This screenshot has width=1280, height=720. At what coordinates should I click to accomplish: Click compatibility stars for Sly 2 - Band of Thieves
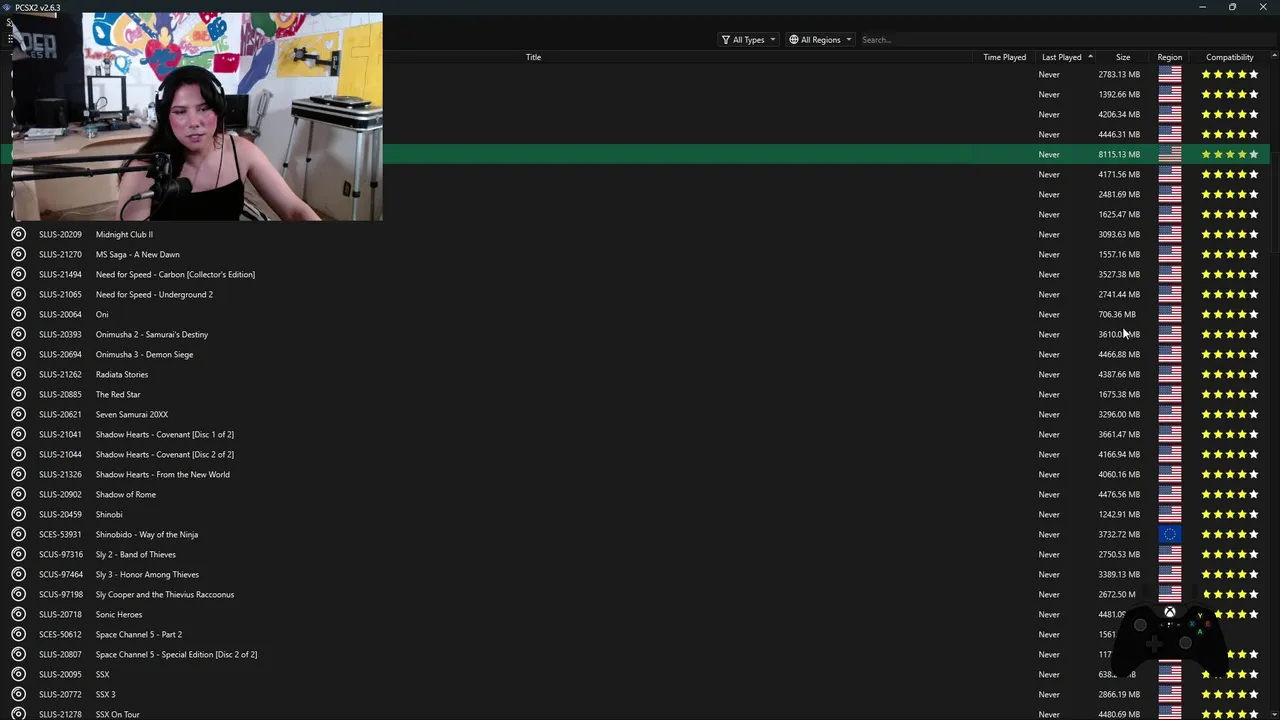[x=1229, y=554]
